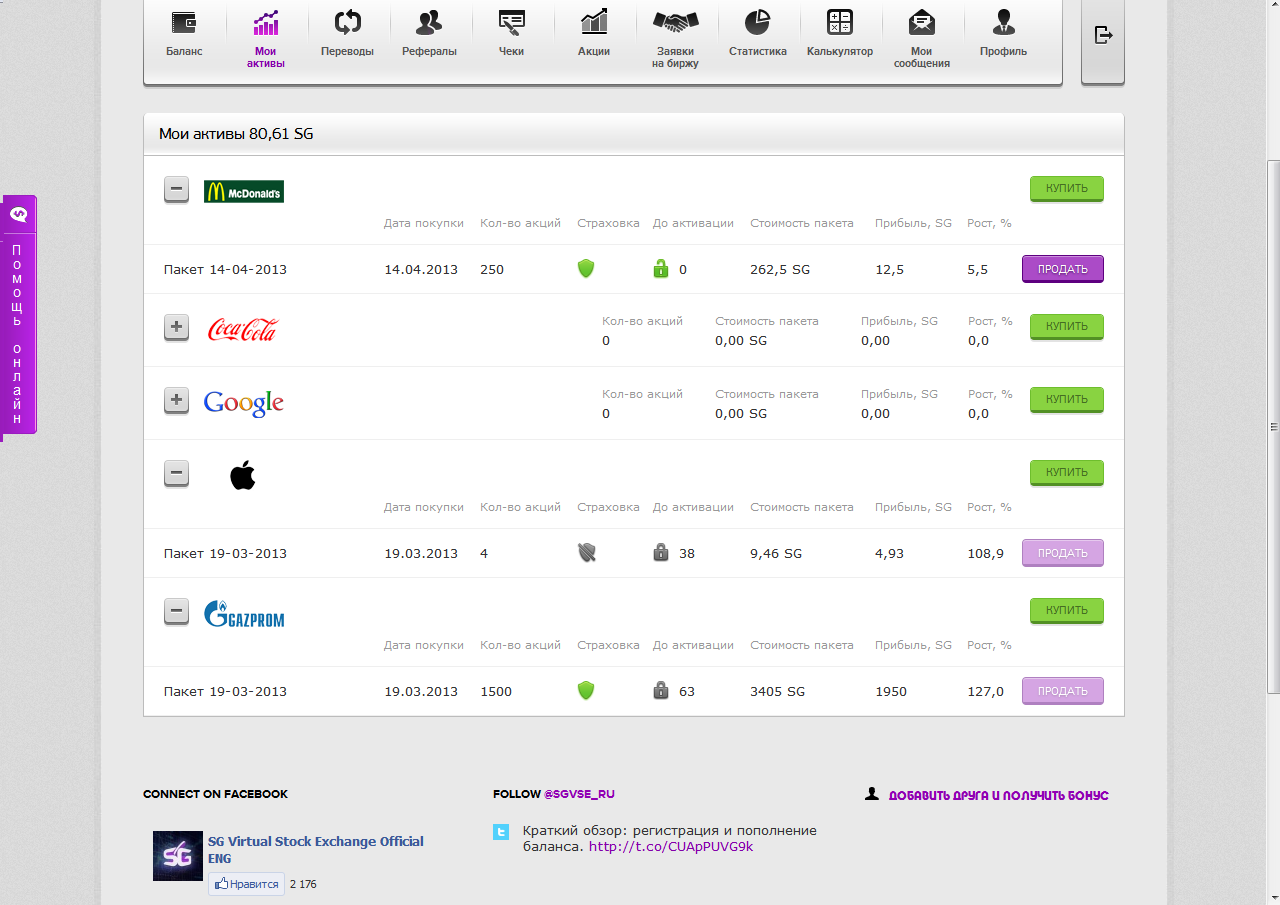Click the grey padlock next to 63
The width and height of the screenshot is (1280, 905).
660,690
